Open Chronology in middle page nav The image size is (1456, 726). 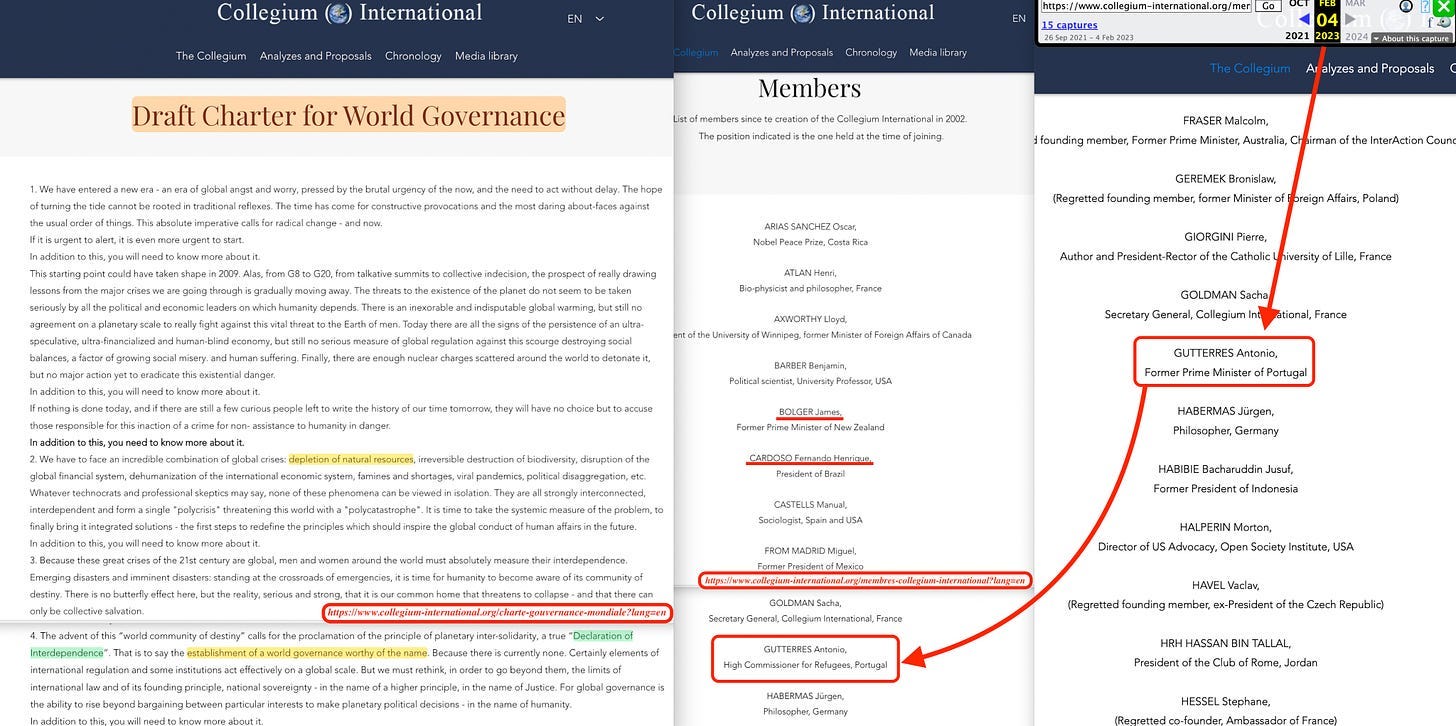tap(871, 52)
